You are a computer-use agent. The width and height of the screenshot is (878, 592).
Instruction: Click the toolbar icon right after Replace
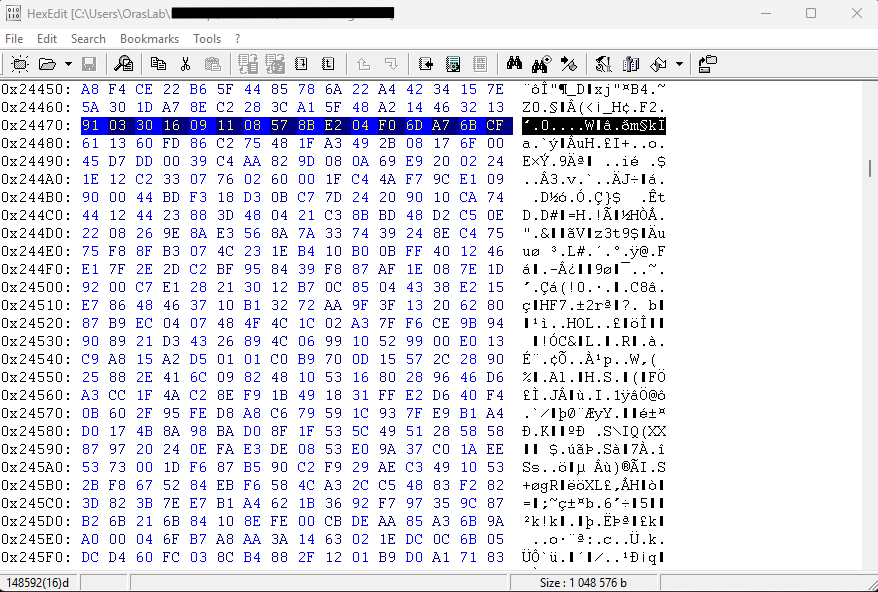[x=603, y=64]
